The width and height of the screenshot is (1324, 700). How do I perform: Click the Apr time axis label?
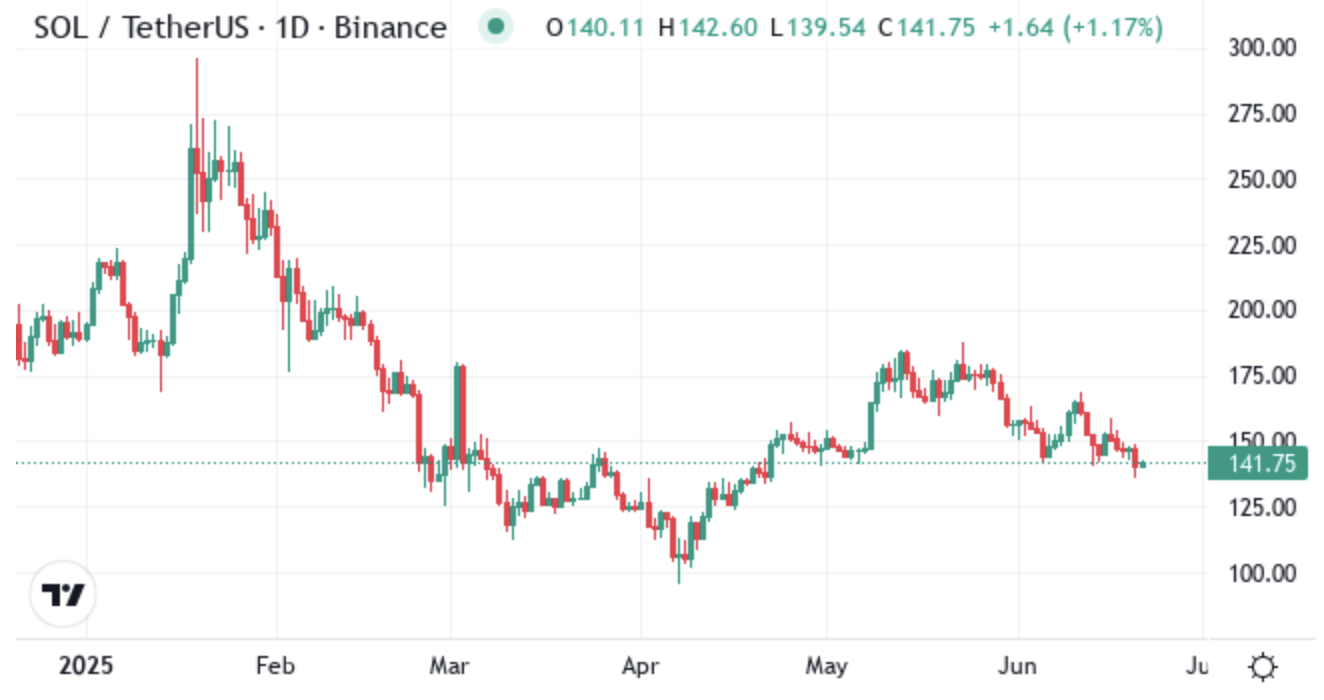(x=639, y=666)
